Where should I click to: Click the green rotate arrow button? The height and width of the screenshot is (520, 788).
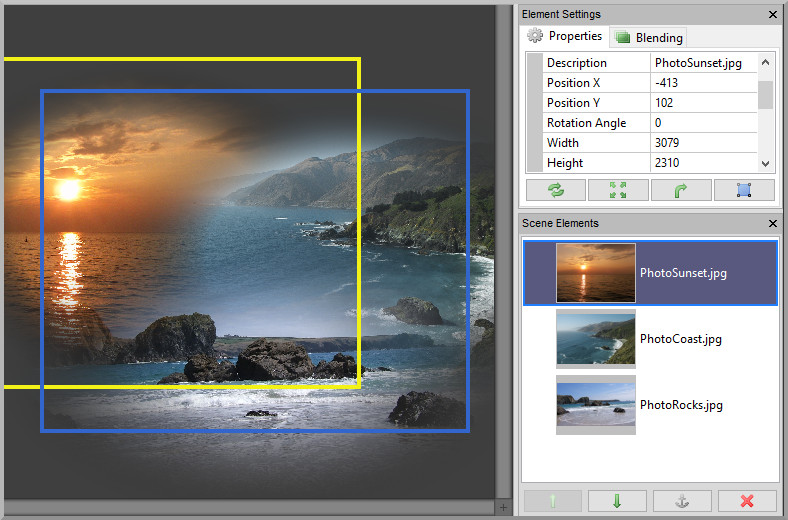coord(681,190)
